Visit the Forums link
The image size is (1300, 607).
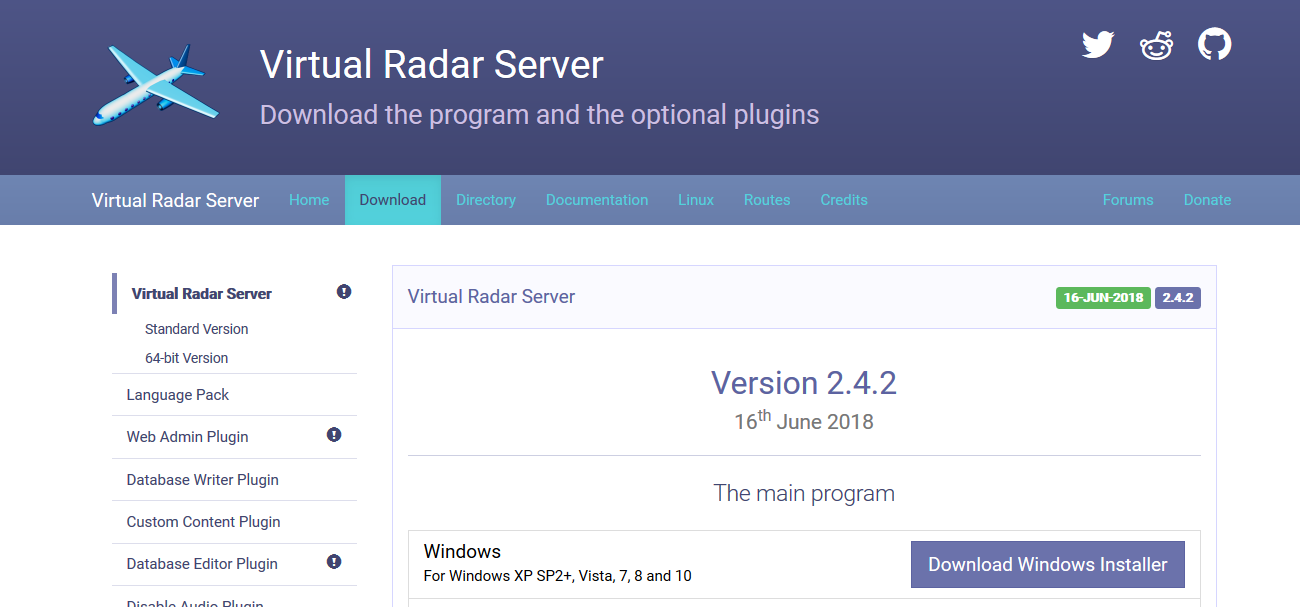click(x=1127, y=199)
